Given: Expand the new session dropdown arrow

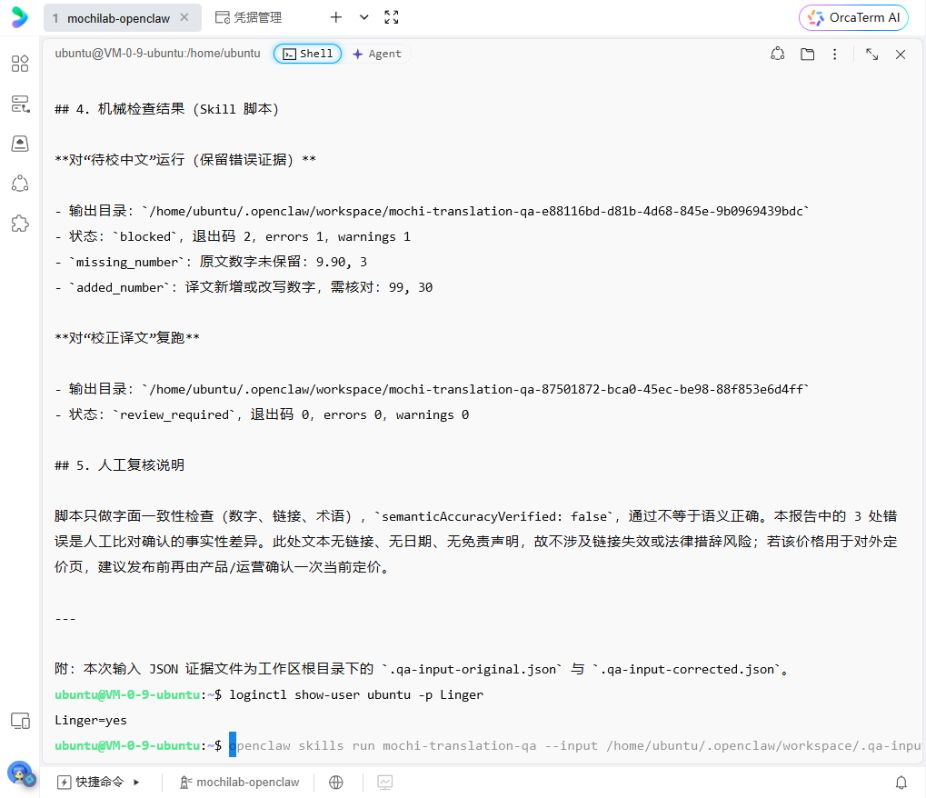Looking at the screenshot, I should (x=364, y=17).
